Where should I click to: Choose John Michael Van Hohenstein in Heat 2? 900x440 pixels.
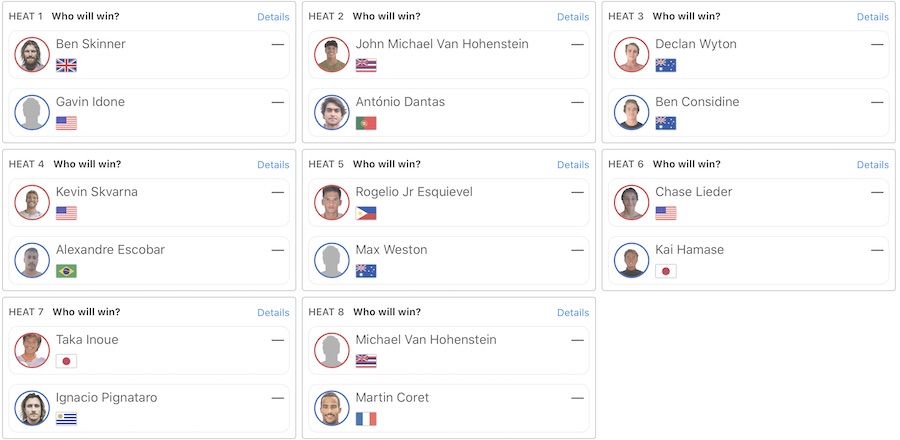click(x=450, y=54)
